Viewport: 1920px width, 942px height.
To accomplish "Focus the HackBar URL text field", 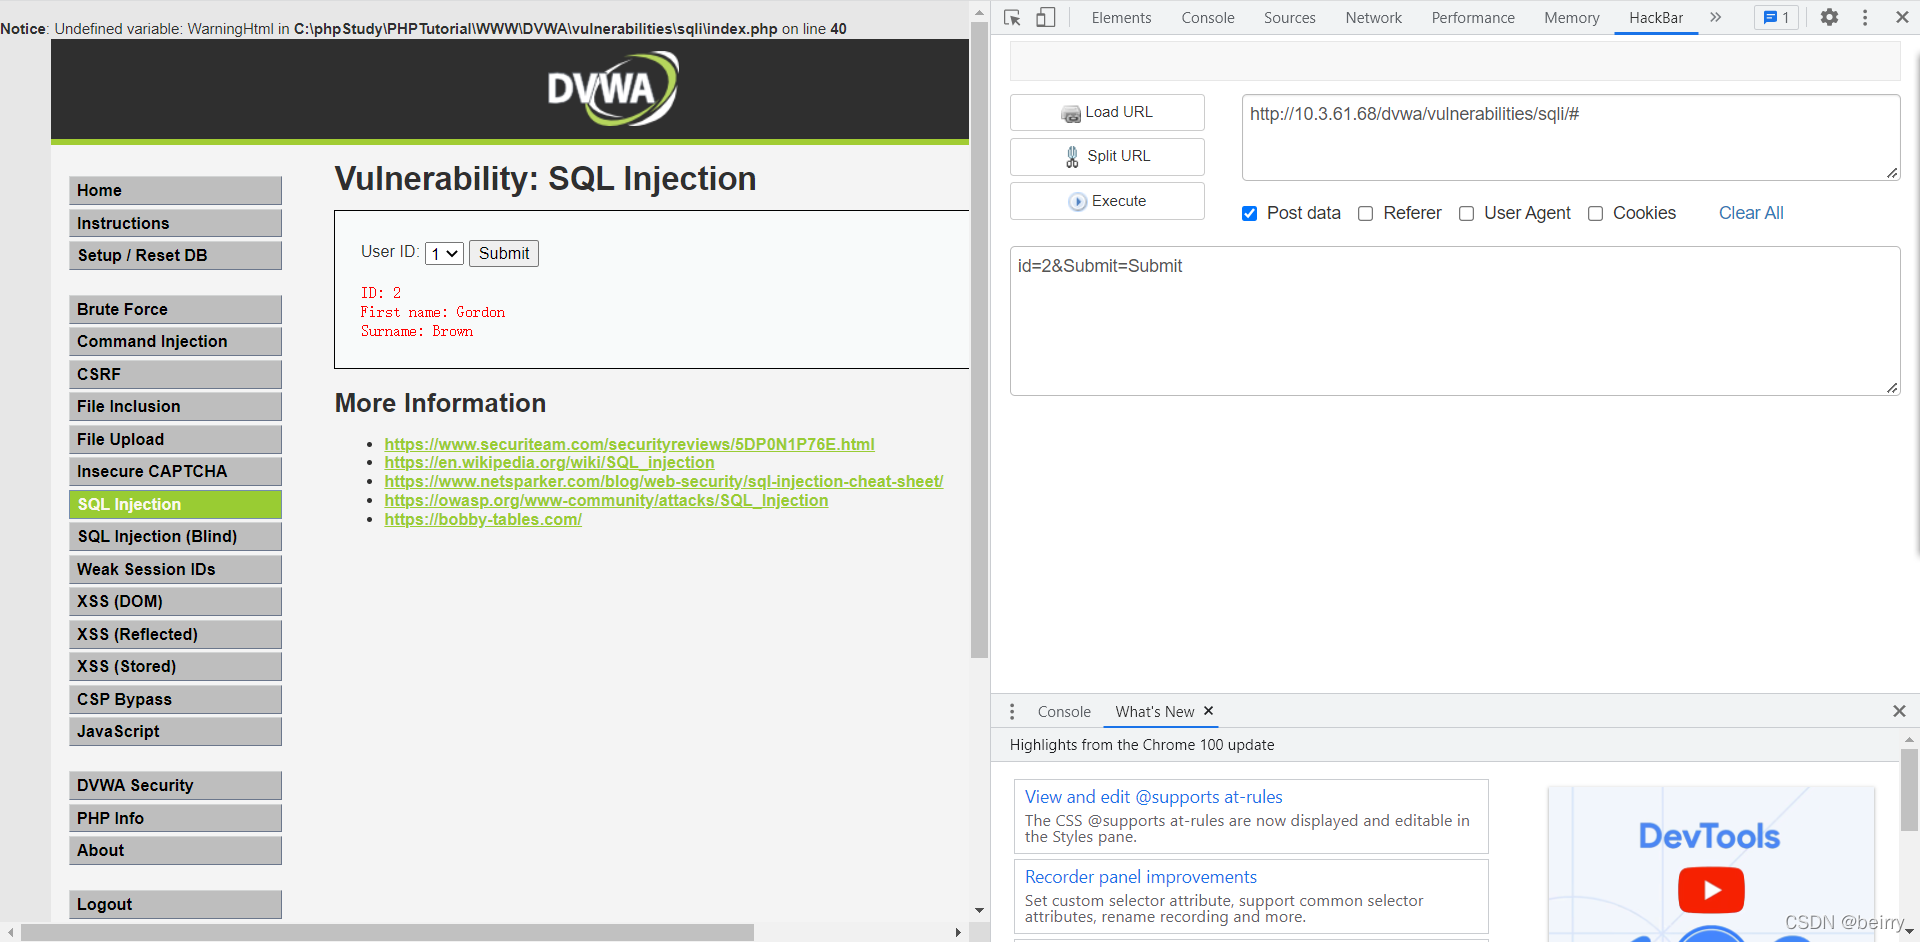I will coord(1570,137).
